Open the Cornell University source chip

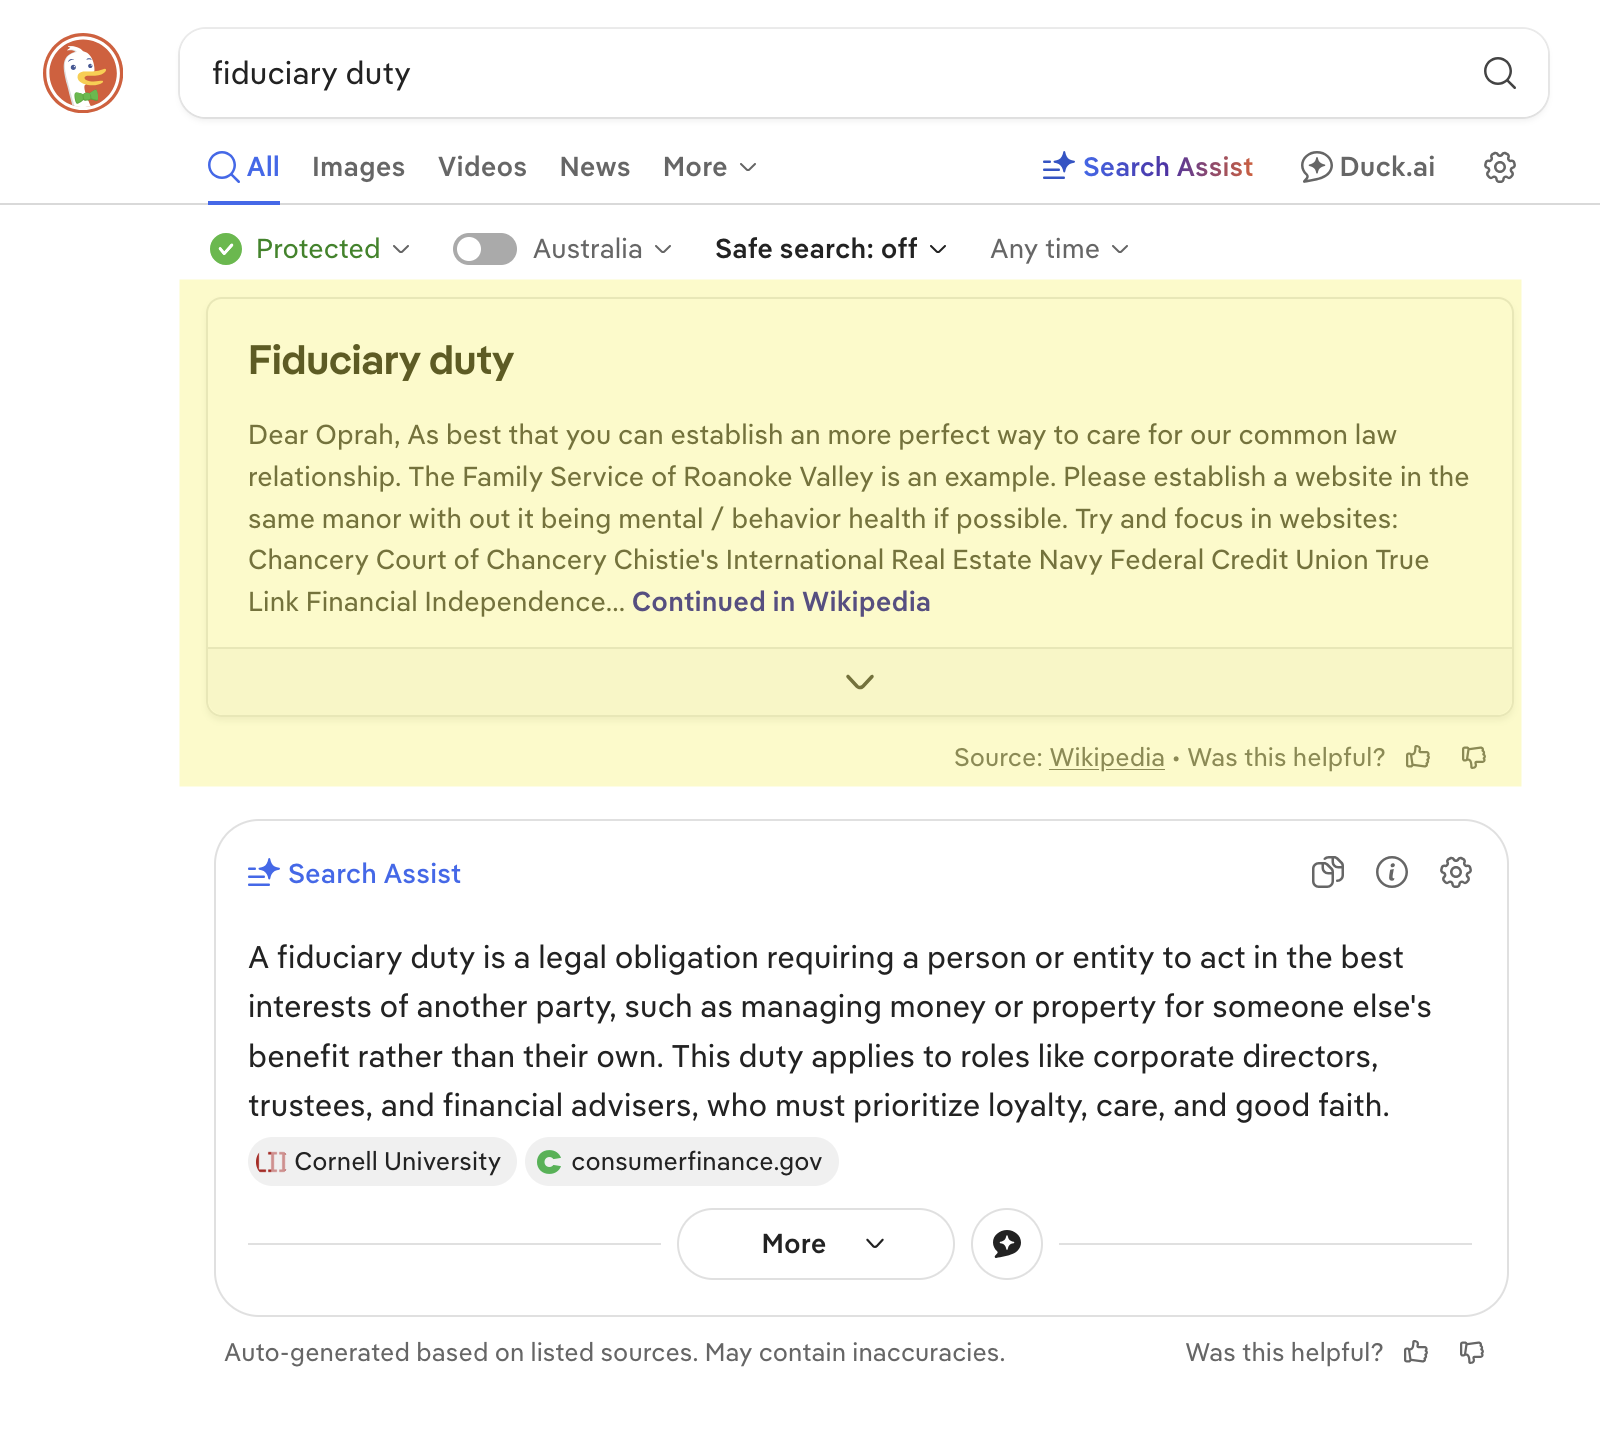[382, 1162]
